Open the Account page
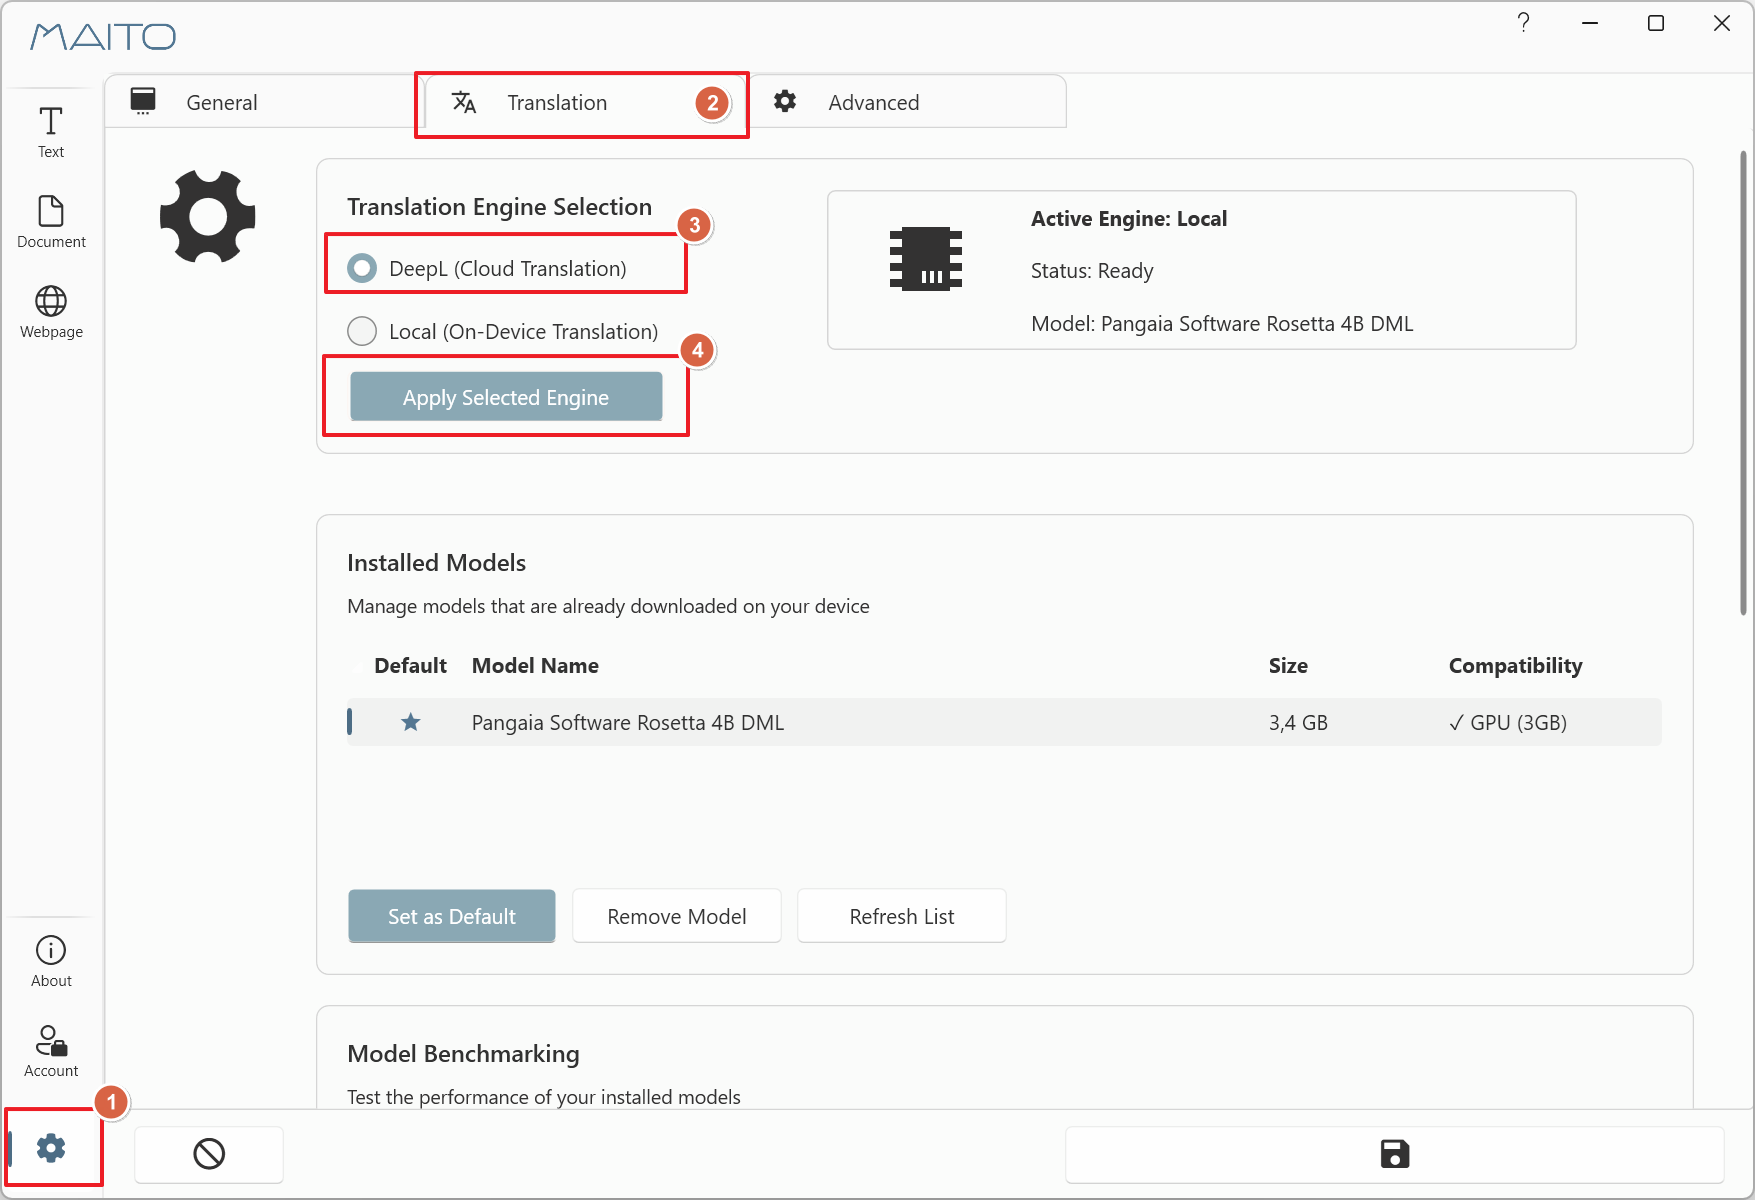 51,1051
